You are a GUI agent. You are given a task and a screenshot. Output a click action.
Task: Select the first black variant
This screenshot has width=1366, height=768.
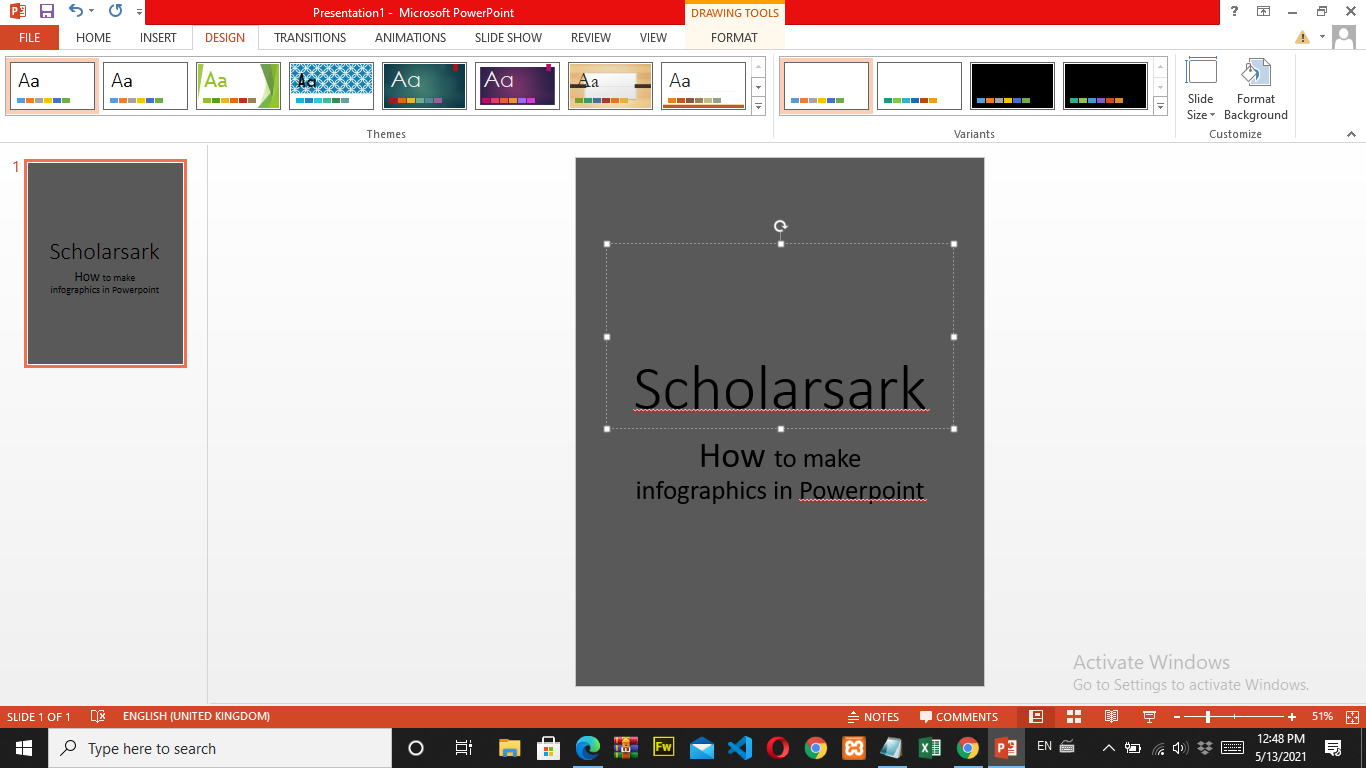tap(1012, 86)
